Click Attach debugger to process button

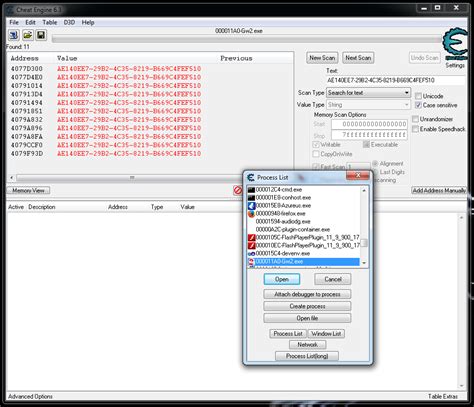pos(307,294)
